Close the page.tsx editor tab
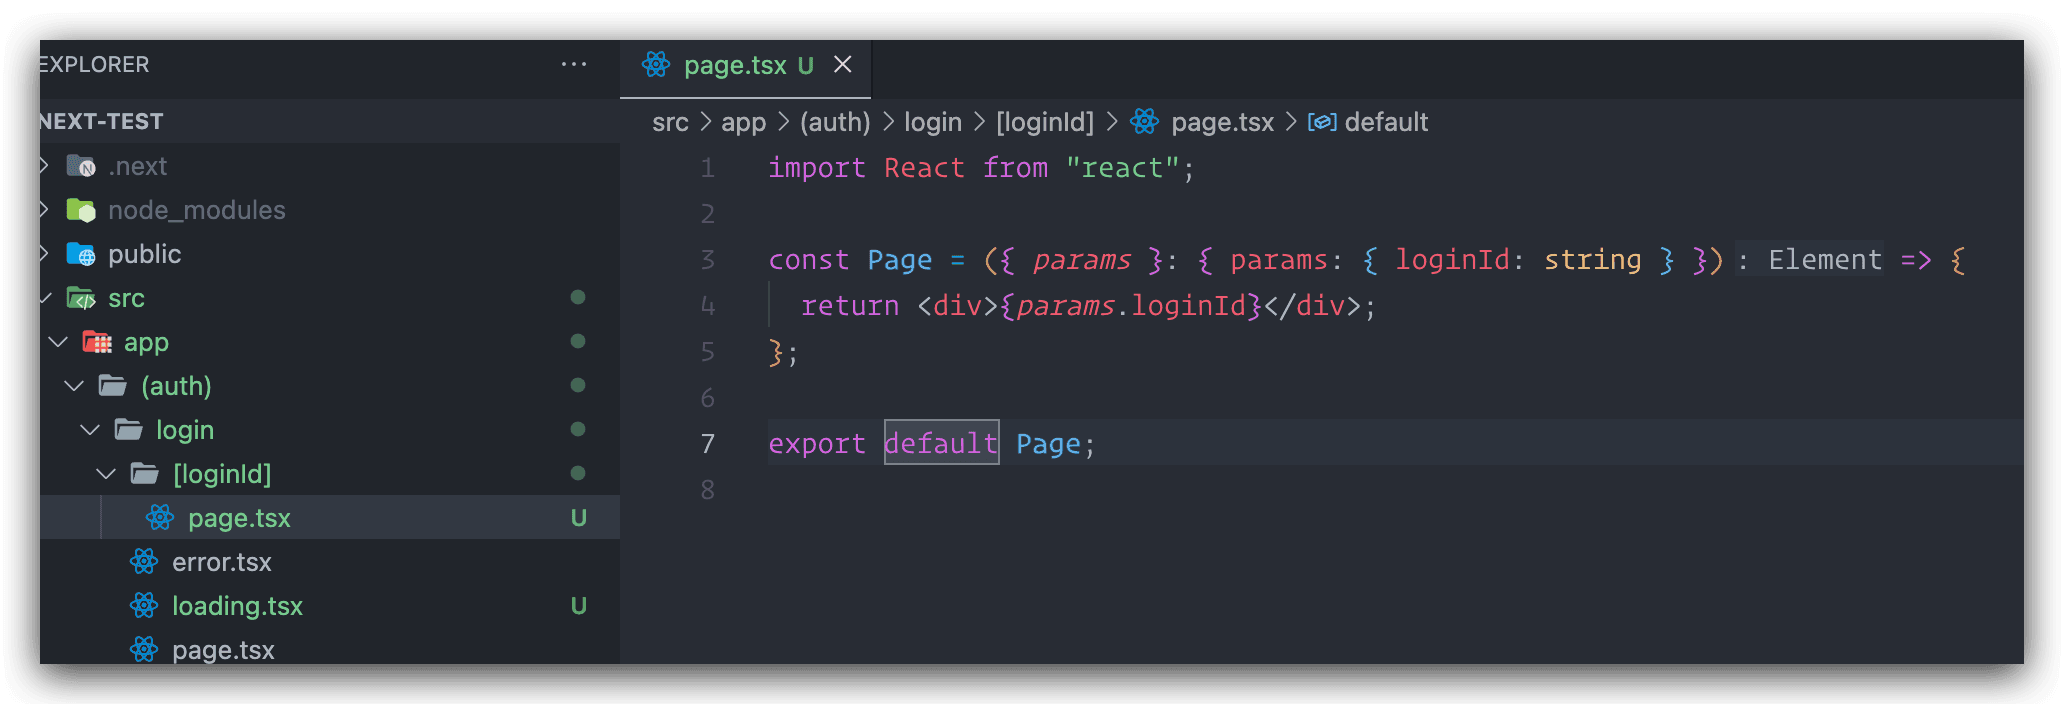 click(843, 65)
